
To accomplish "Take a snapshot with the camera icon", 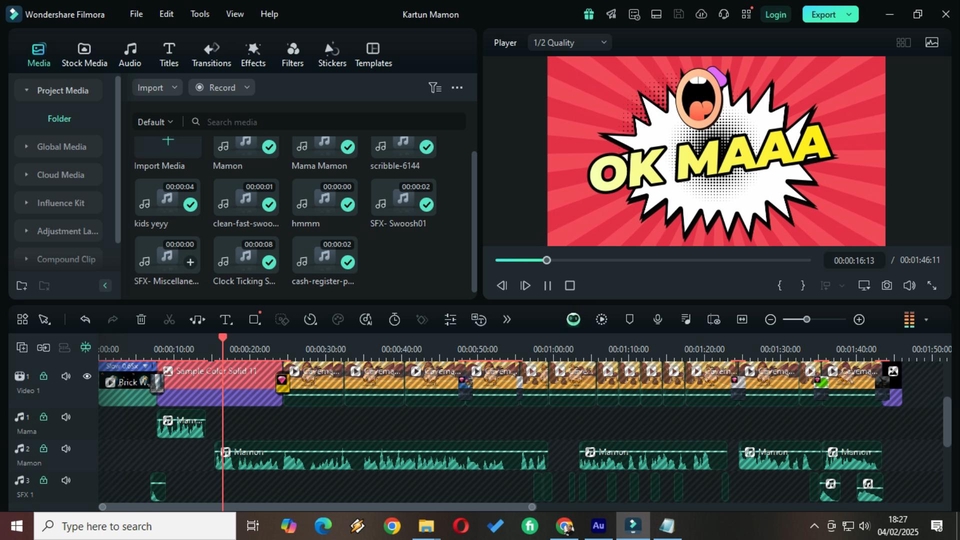I will pyautogui.click(x=887, y=286).
